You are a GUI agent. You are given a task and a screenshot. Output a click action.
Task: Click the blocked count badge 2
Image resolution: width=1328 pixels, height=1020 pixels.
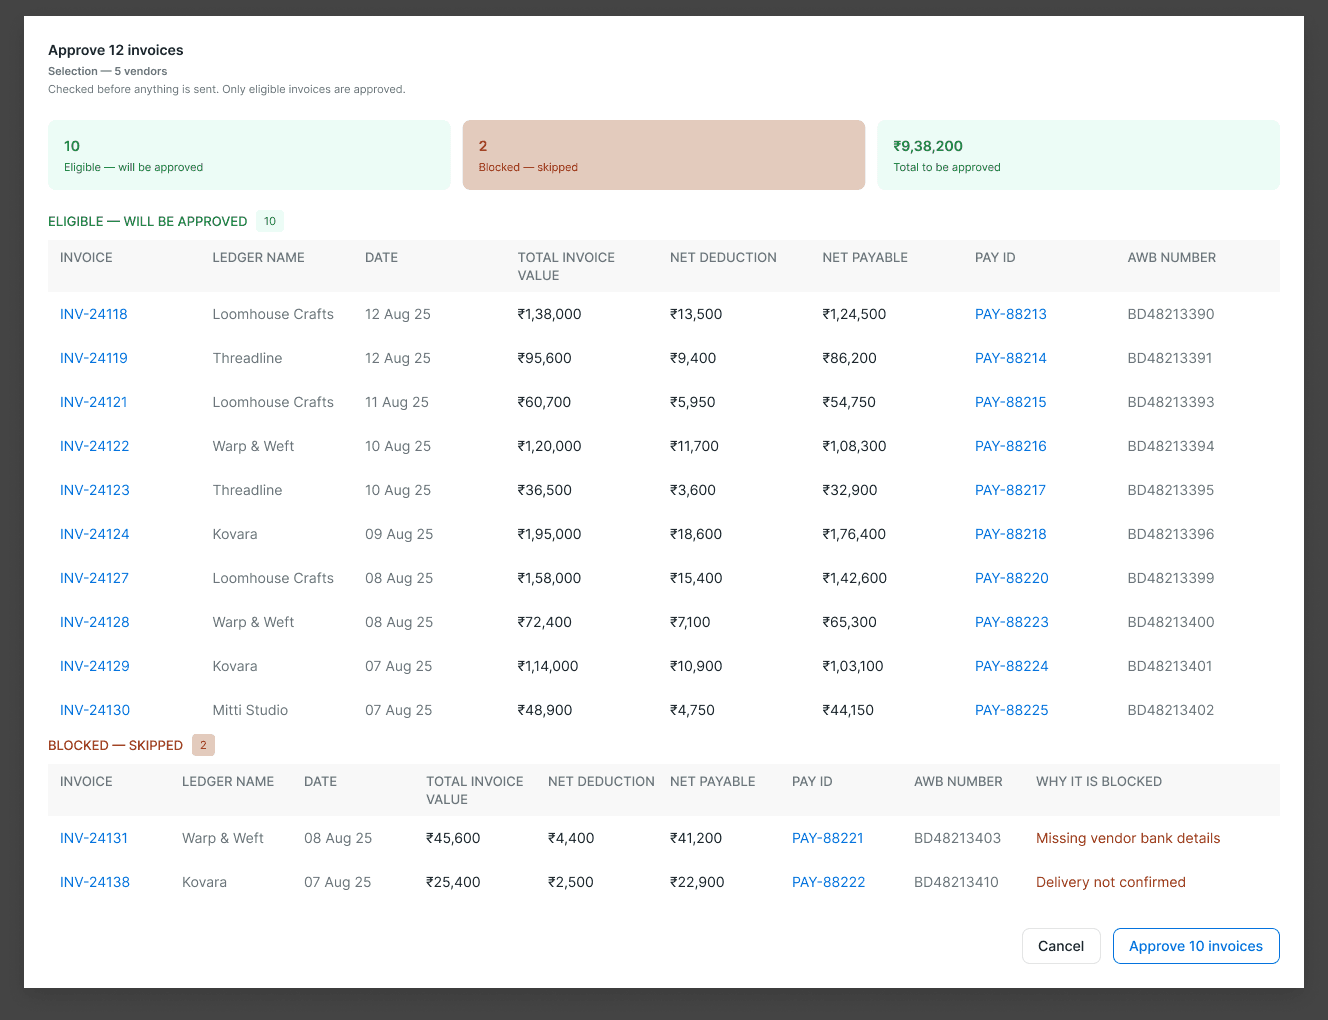[203, 745]
